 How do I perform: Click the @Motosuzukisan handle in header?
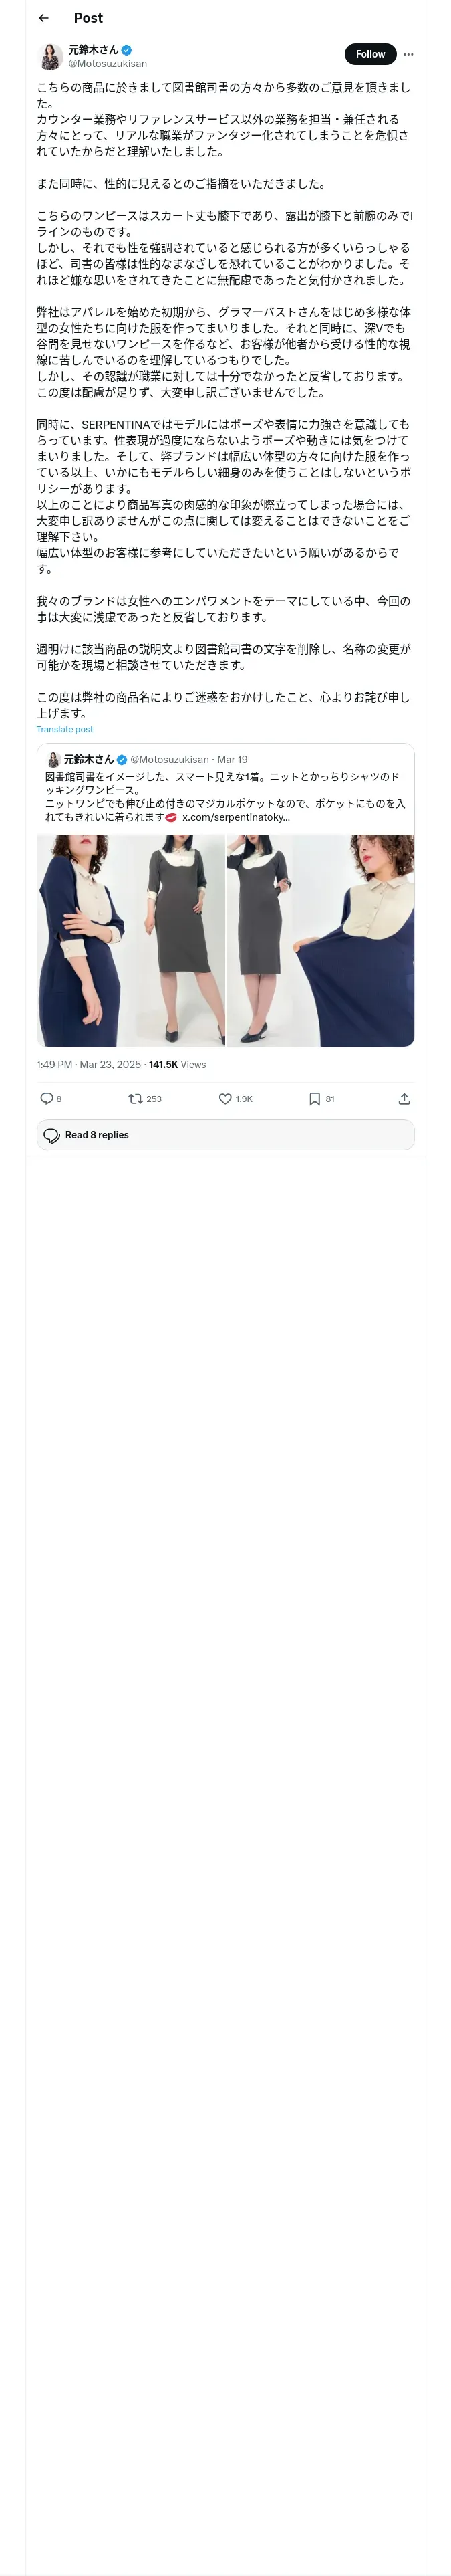pos(107,63)
